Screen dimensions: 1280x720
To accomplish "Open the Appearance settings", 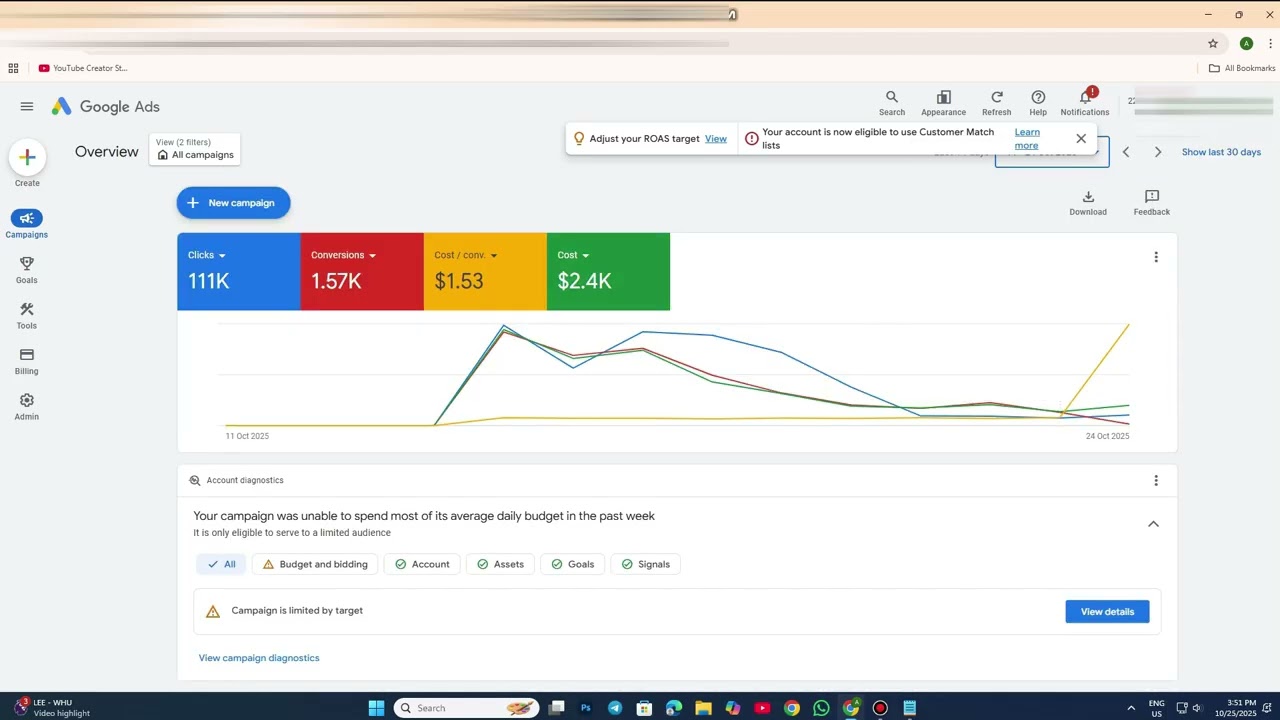I will click(943, 103).
